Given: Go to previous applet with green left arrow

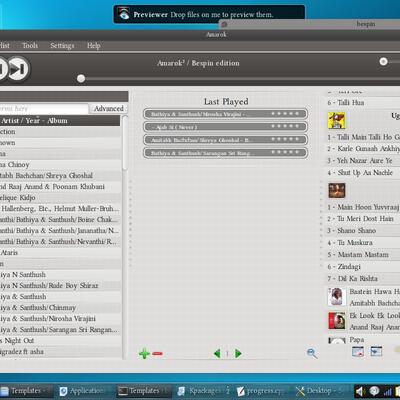Looking at the screenshot, I should pos(217,353).
